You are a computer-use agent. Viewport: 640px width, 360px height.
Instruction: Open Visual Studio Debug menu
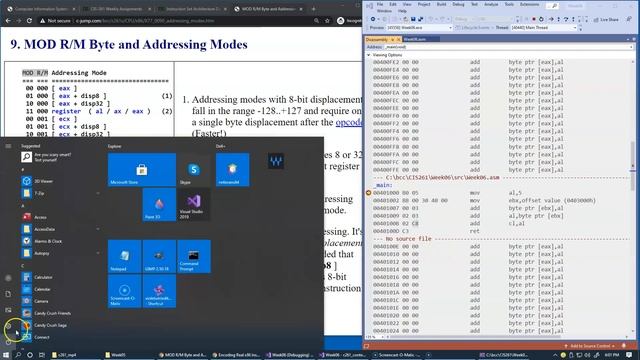pos(458,4)
